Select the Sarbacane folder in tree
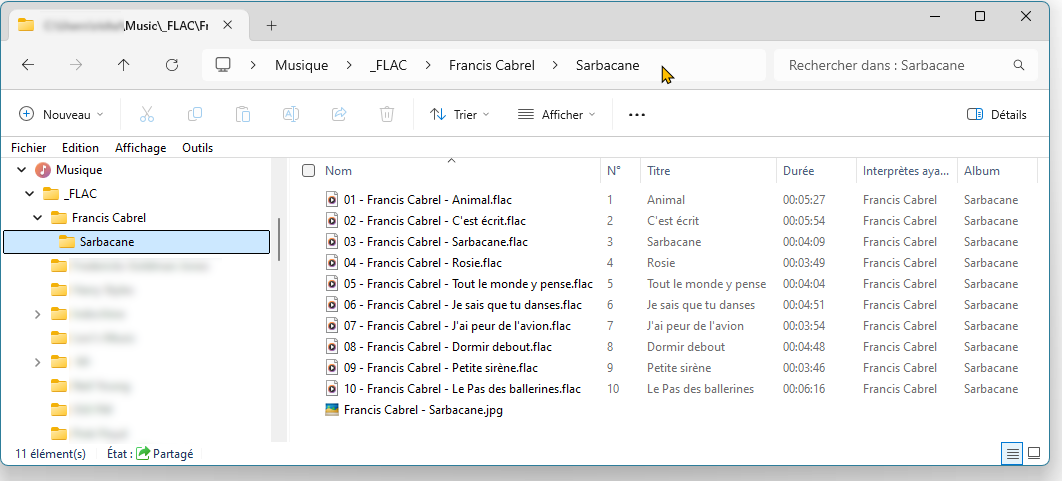 [137, 242]
